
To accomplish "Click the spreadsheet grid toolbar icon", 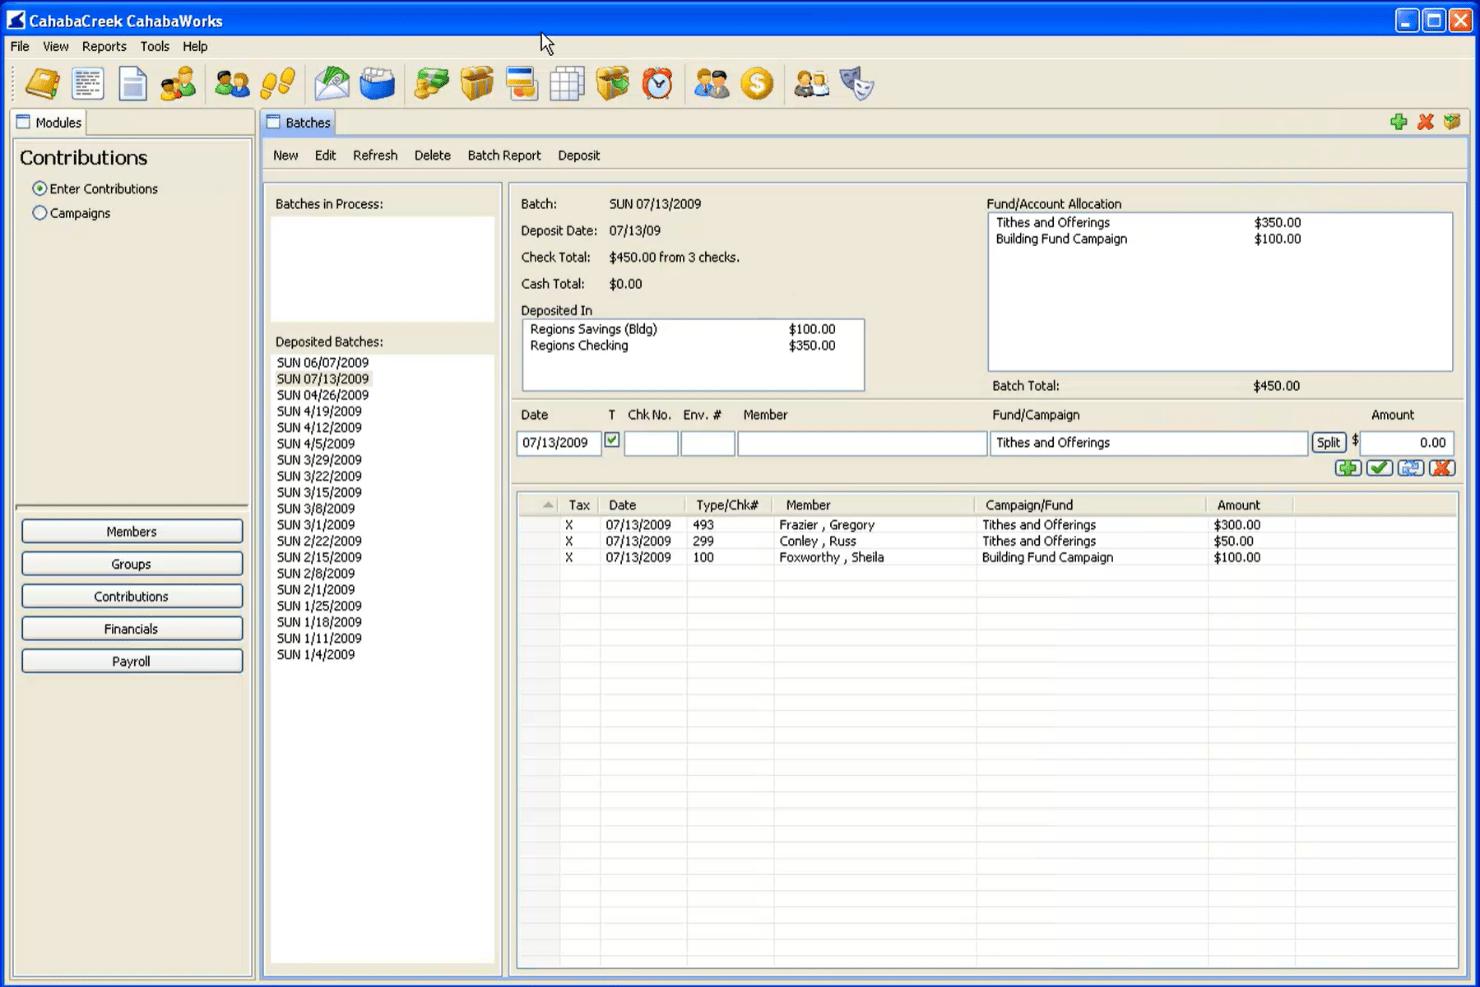I will [567, 84].
